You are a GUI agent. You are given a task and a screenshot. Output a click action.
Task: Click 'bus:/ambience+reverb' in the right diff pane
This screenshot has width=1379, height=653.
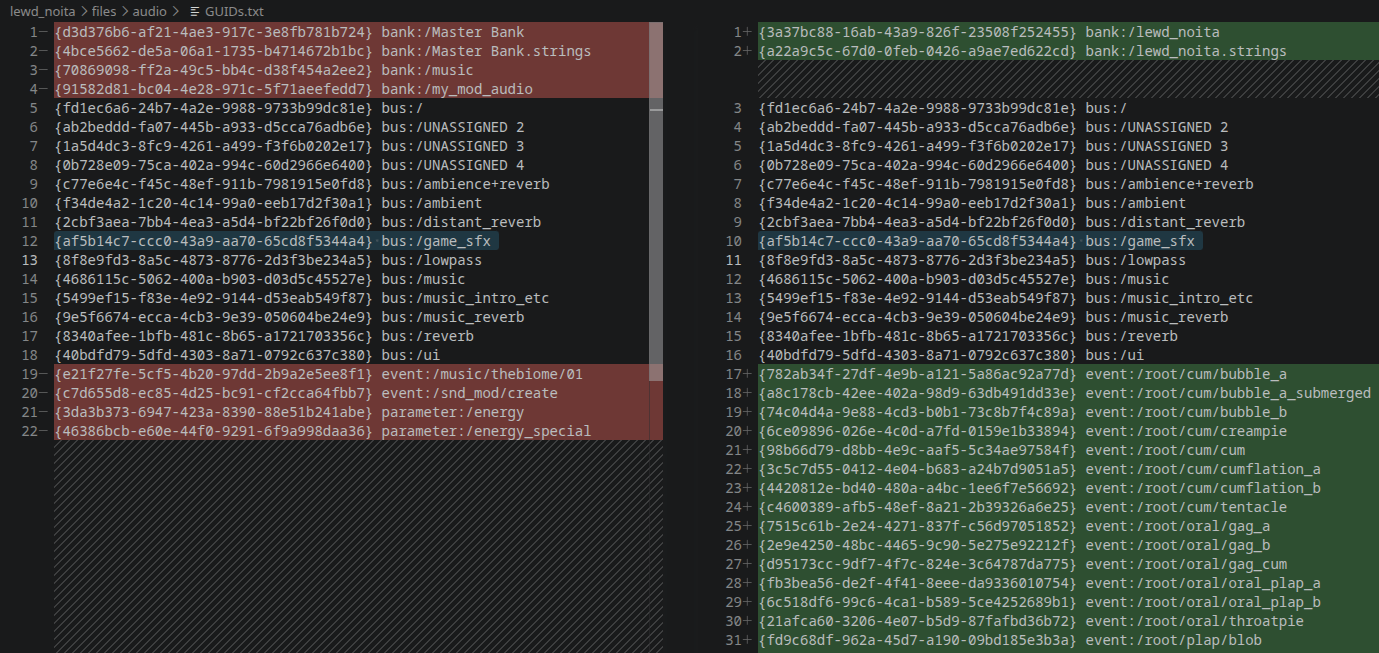tap(1169, 184)
